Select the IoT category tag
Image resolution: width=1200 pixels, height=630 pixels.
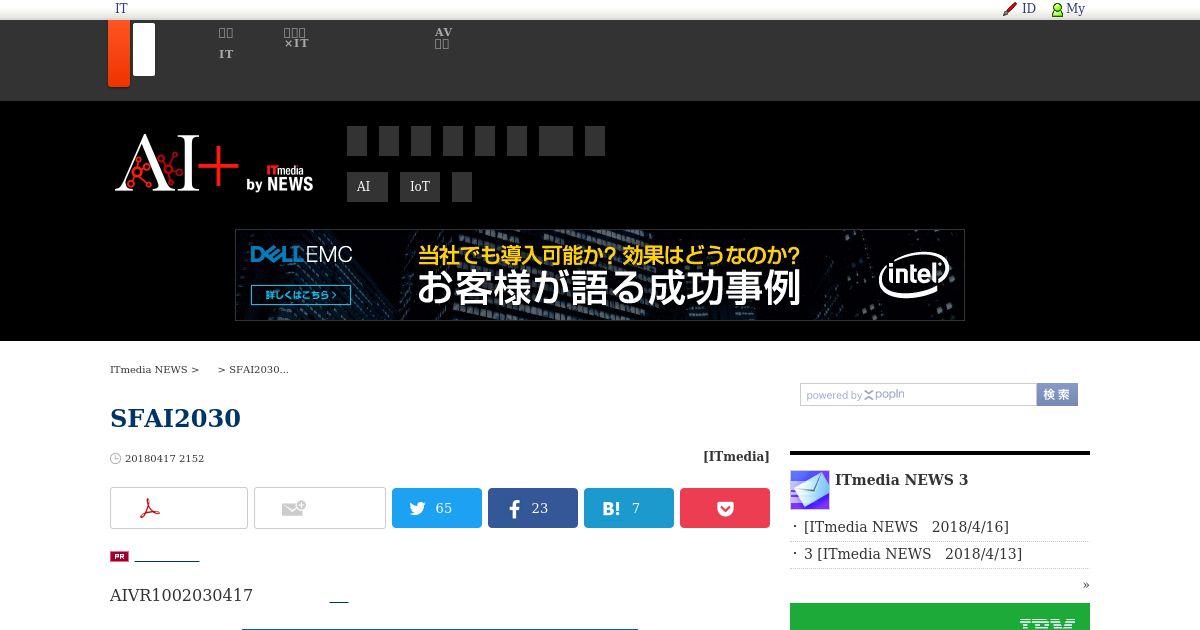420,187
